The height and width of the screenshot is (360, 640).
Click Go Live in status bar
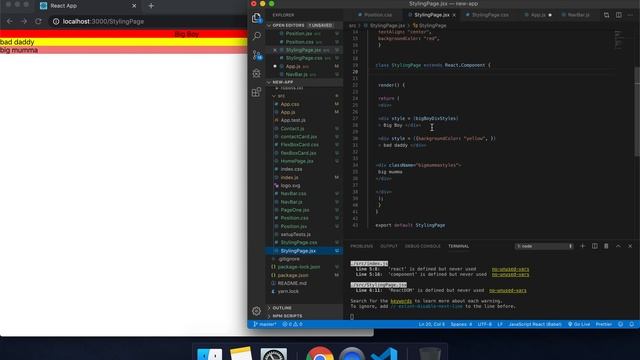pyautogui.click(x=579, y=324)
